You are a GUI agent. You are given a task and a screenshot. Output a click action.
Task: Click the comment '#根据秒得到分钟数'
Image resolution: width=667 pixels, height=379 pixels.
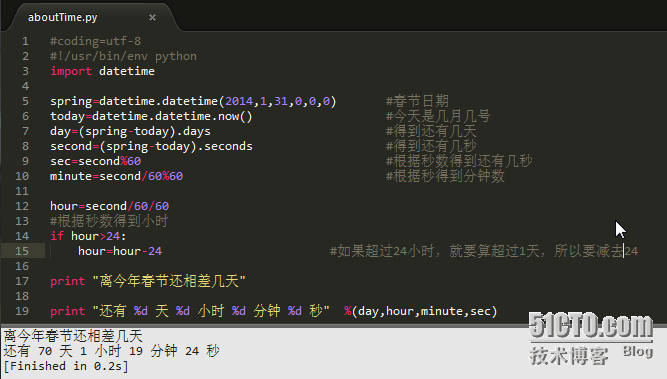445,176
